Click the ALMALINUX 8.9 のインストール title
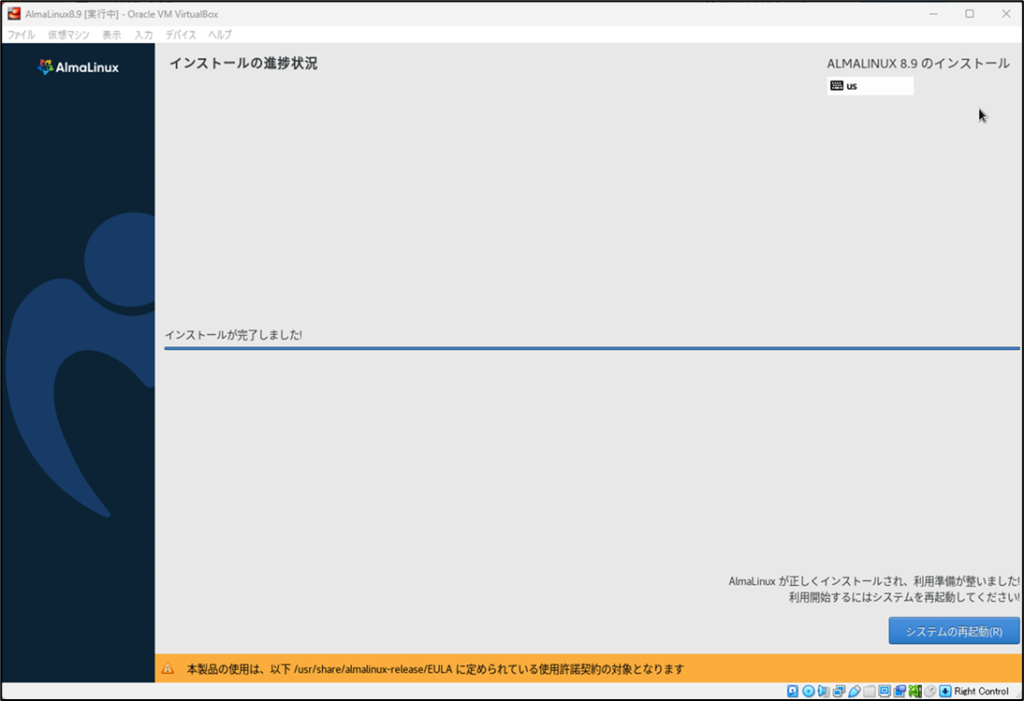1024x701 pixels. pyautogui.click(x=918, y=63)
